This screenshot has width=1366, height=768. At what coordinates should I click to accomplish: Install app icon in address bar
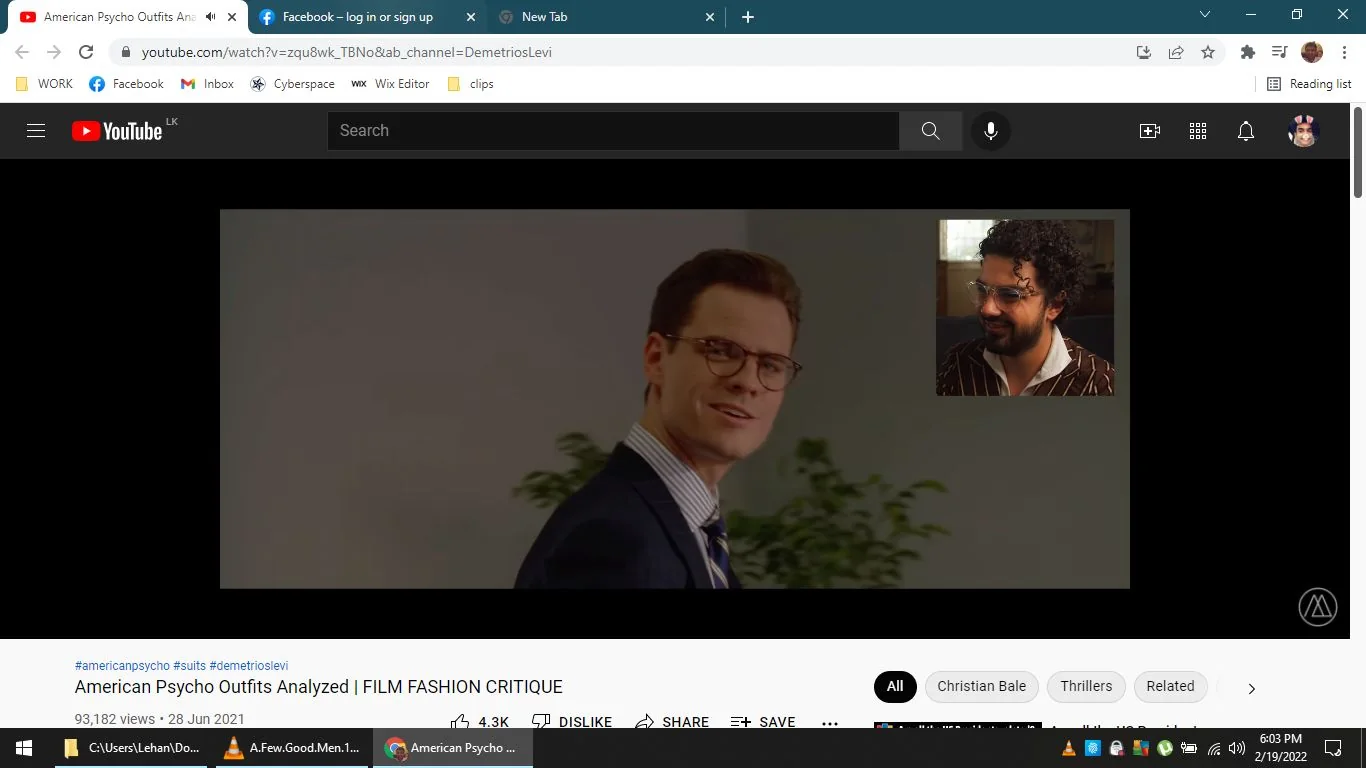1144,52
